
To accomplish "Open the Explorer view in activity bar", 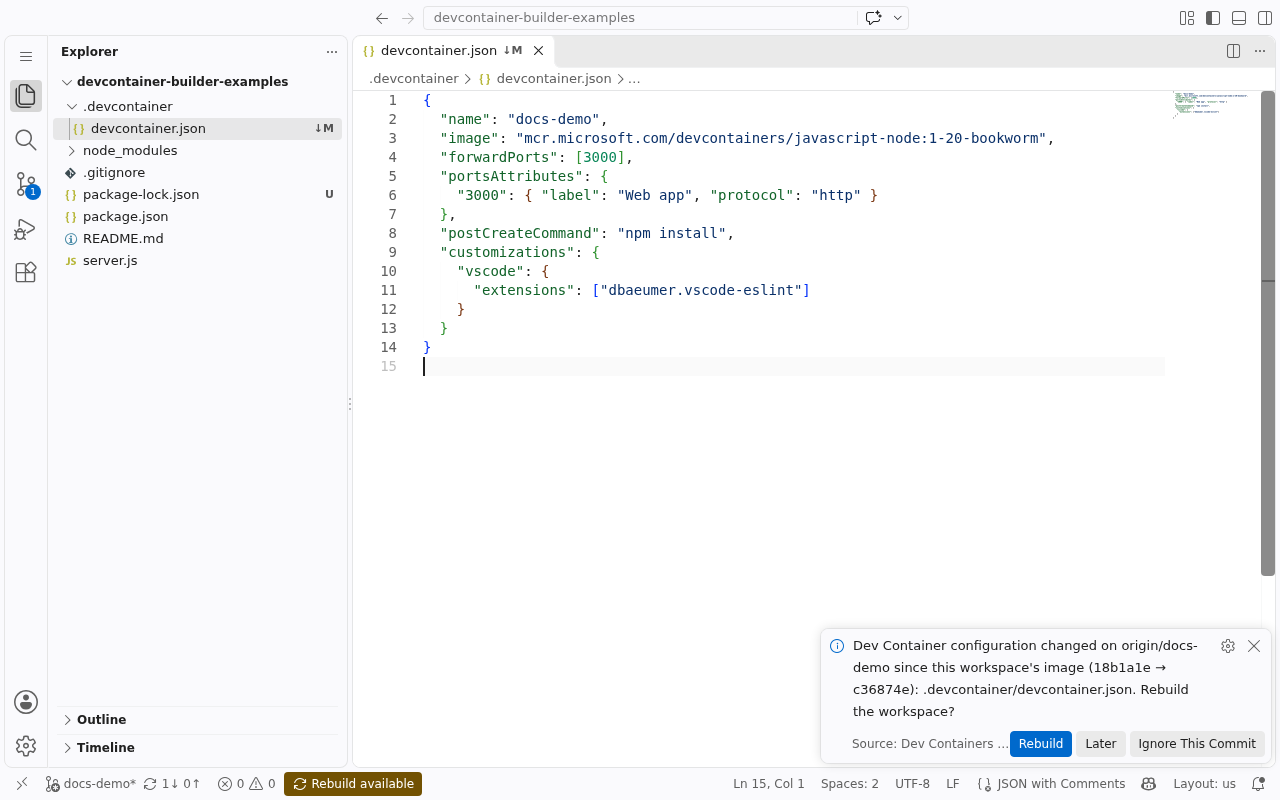I will pos(26,96).
